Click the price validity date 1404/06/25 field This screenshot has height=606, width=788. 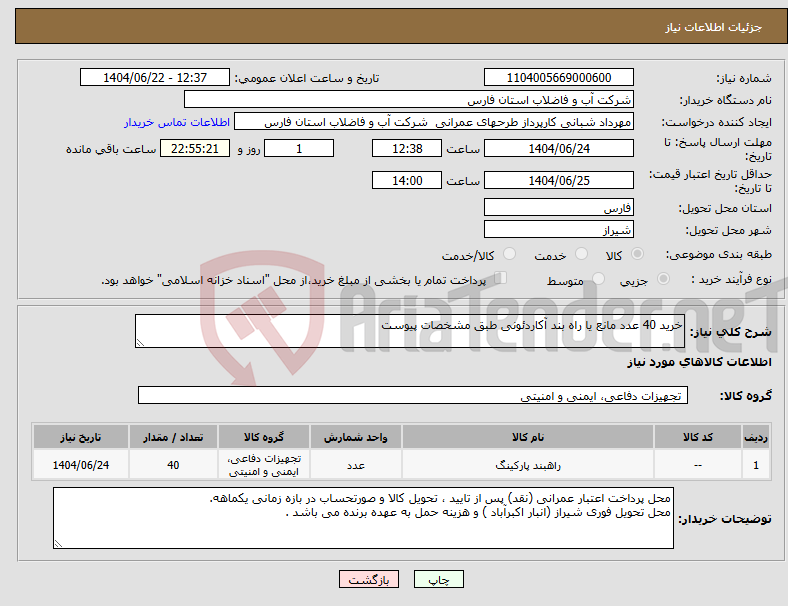coord(558,180)
